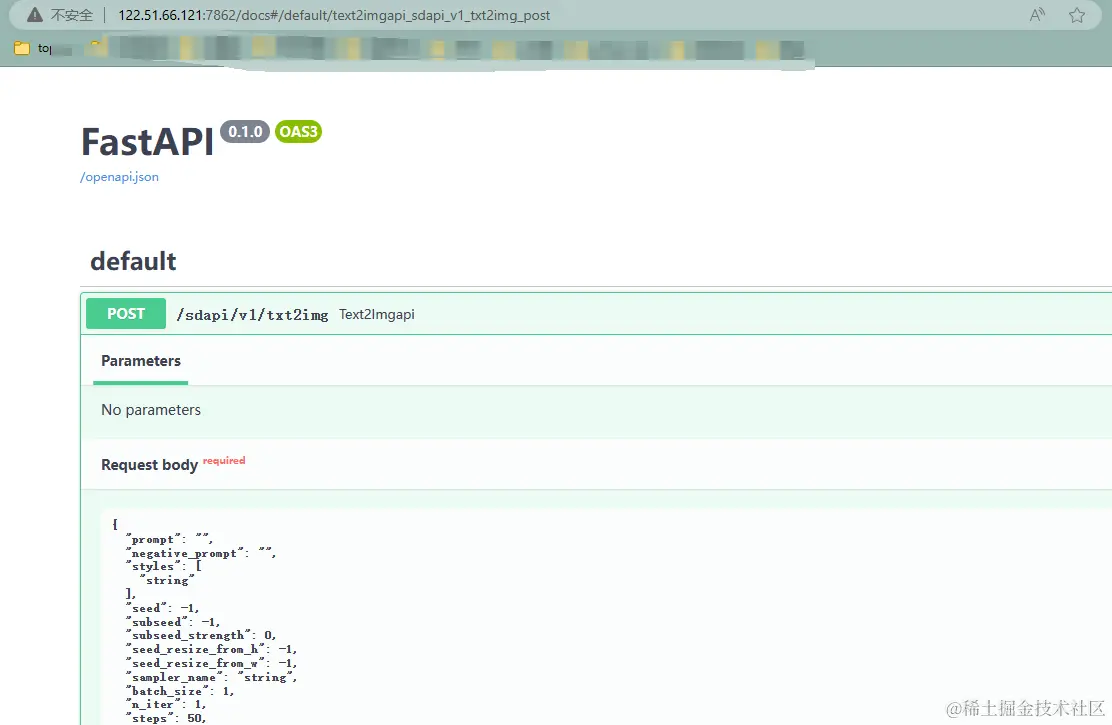Screen dimensions: 1112x725
Task: Click the "n_iter": 1 JSON line
Action: click(x=166, y=704)
